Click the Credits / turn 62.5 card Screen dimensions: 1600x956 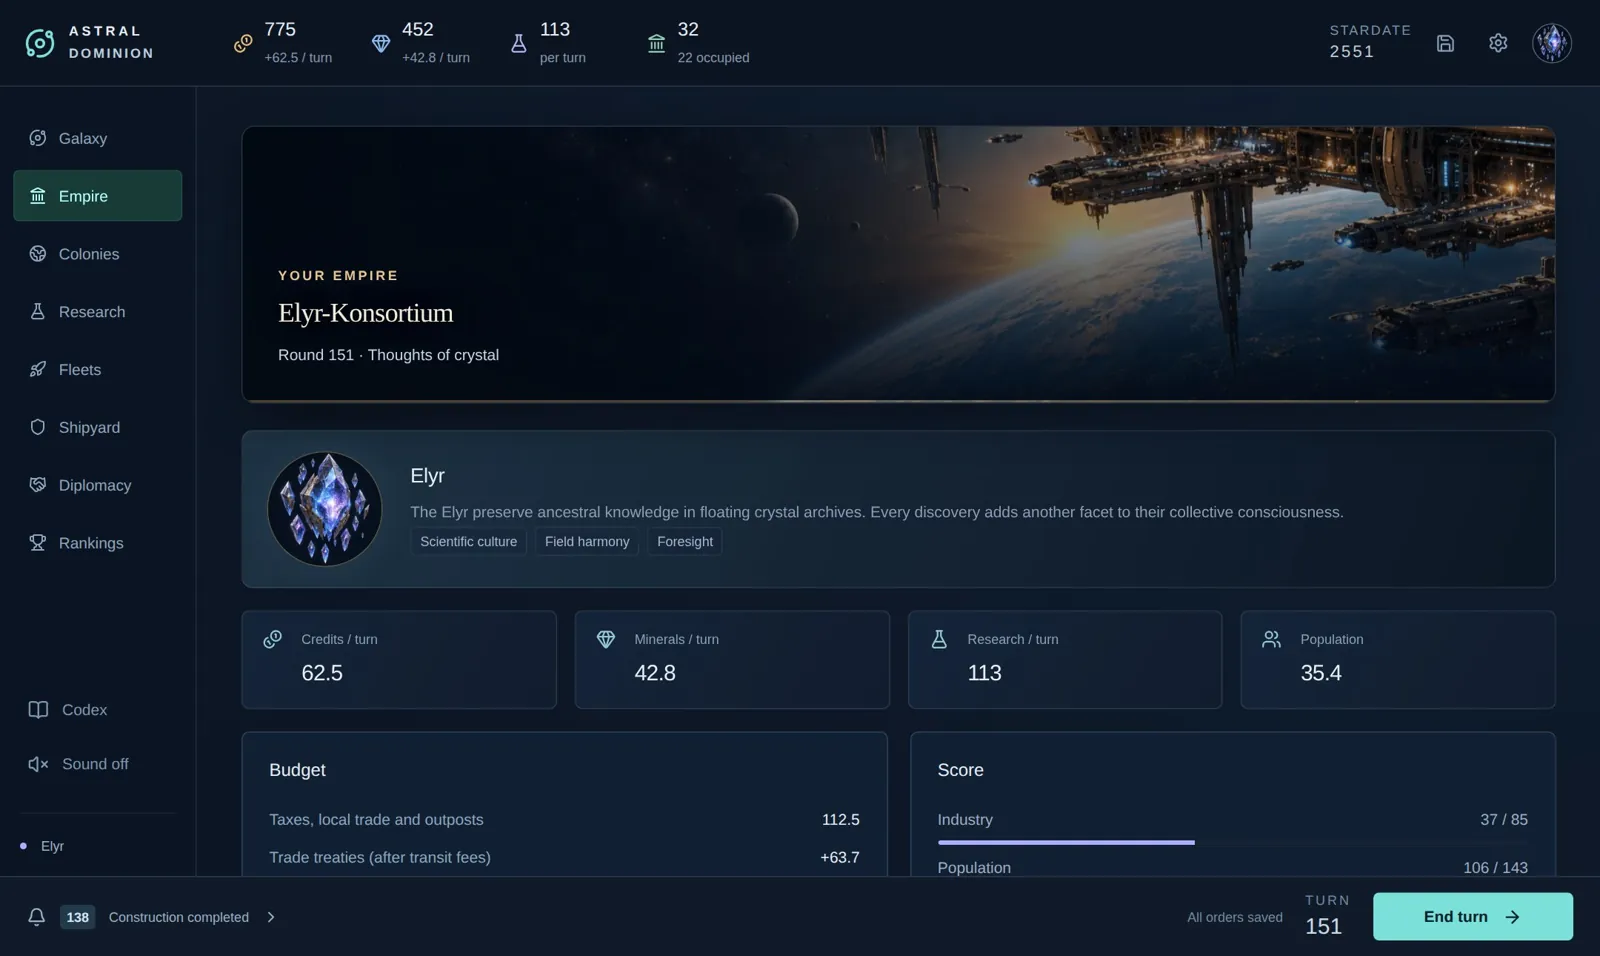pyautogui.click(x=399, y=660)
